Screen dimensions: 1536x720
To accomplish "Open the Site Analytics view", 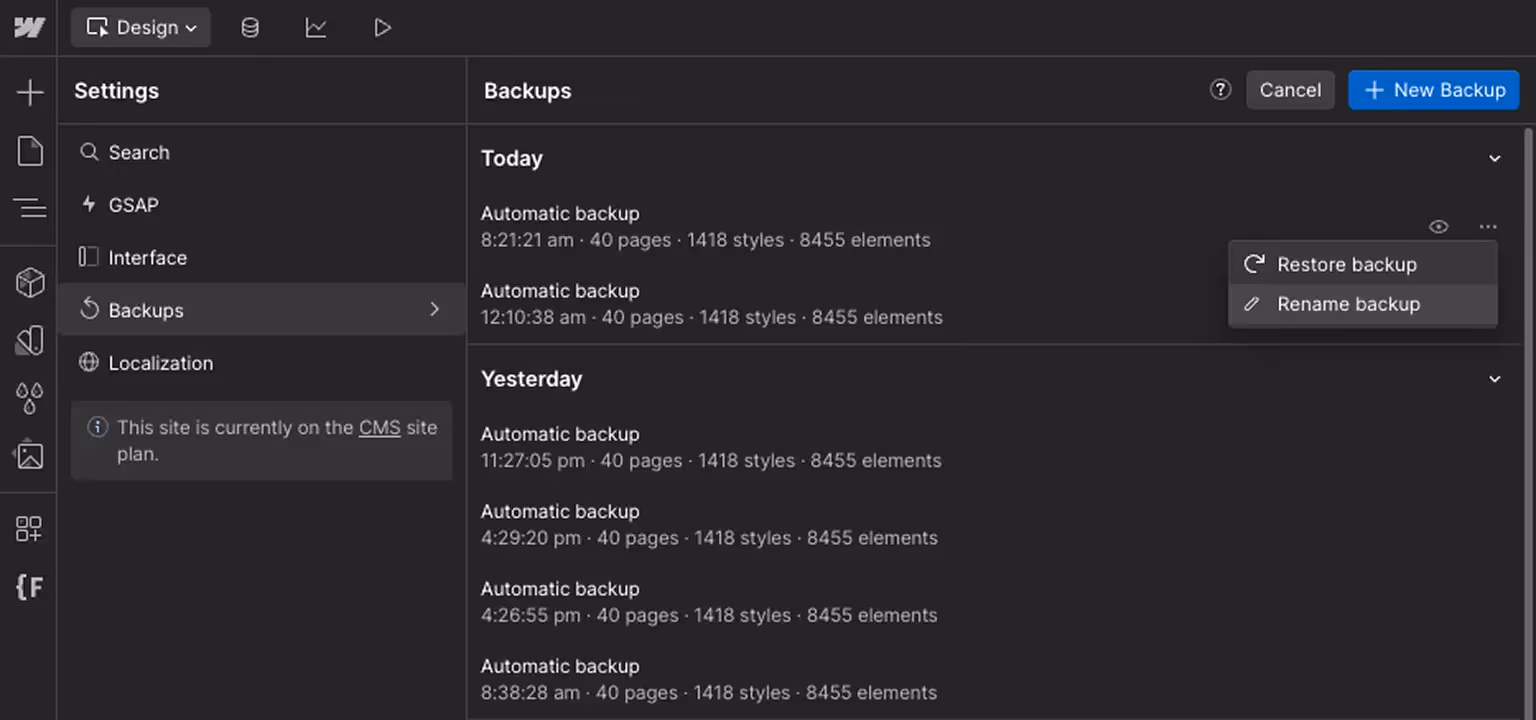I will tap(316, 27).
